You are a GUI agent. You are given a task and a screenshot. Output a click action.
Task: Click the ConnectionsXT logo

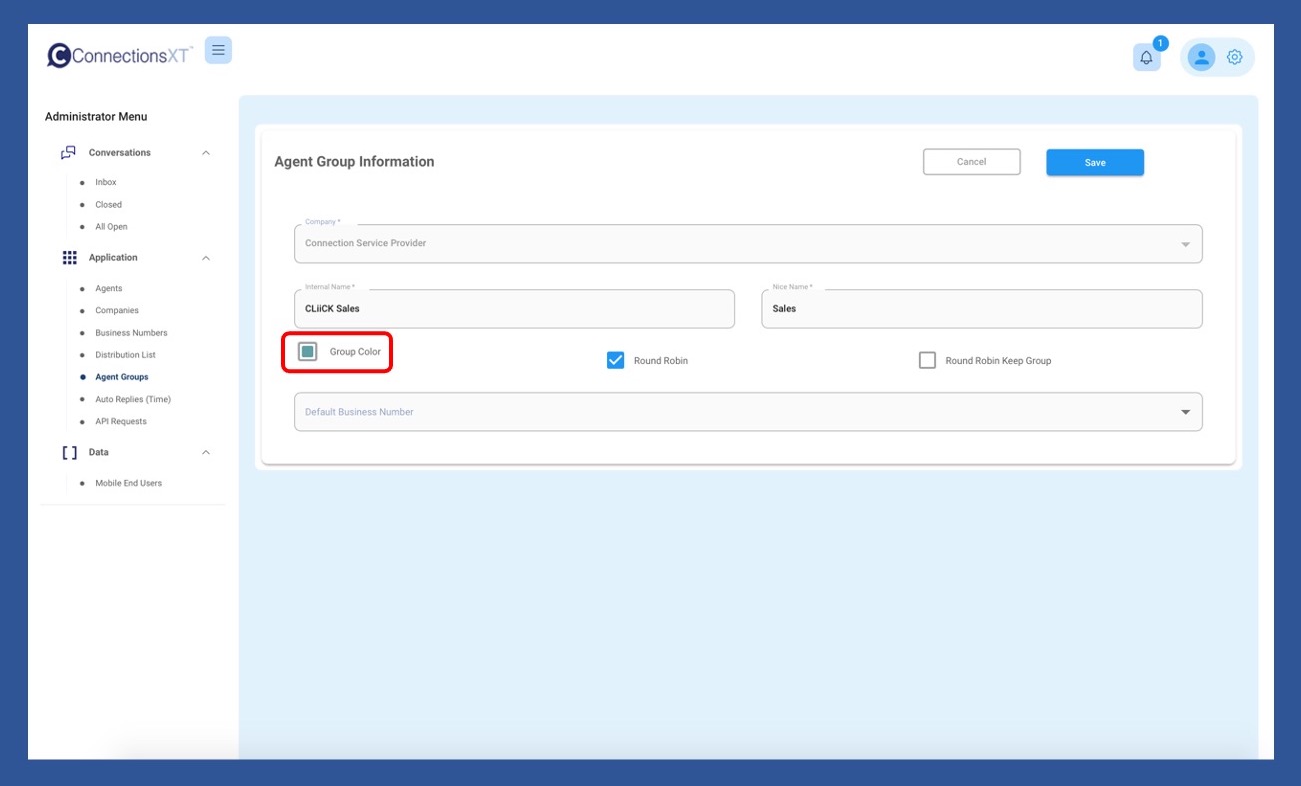(x=120, y=56)
